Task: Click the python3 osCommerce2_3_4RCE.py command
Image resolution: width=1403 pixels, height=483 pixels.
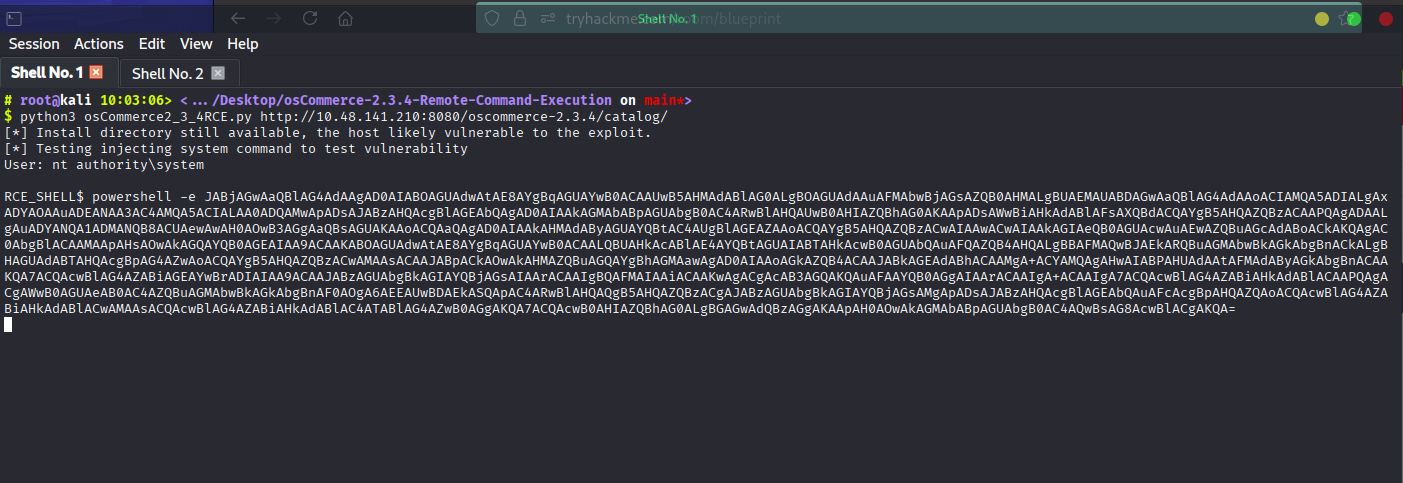Action: (x=137, y=117)
